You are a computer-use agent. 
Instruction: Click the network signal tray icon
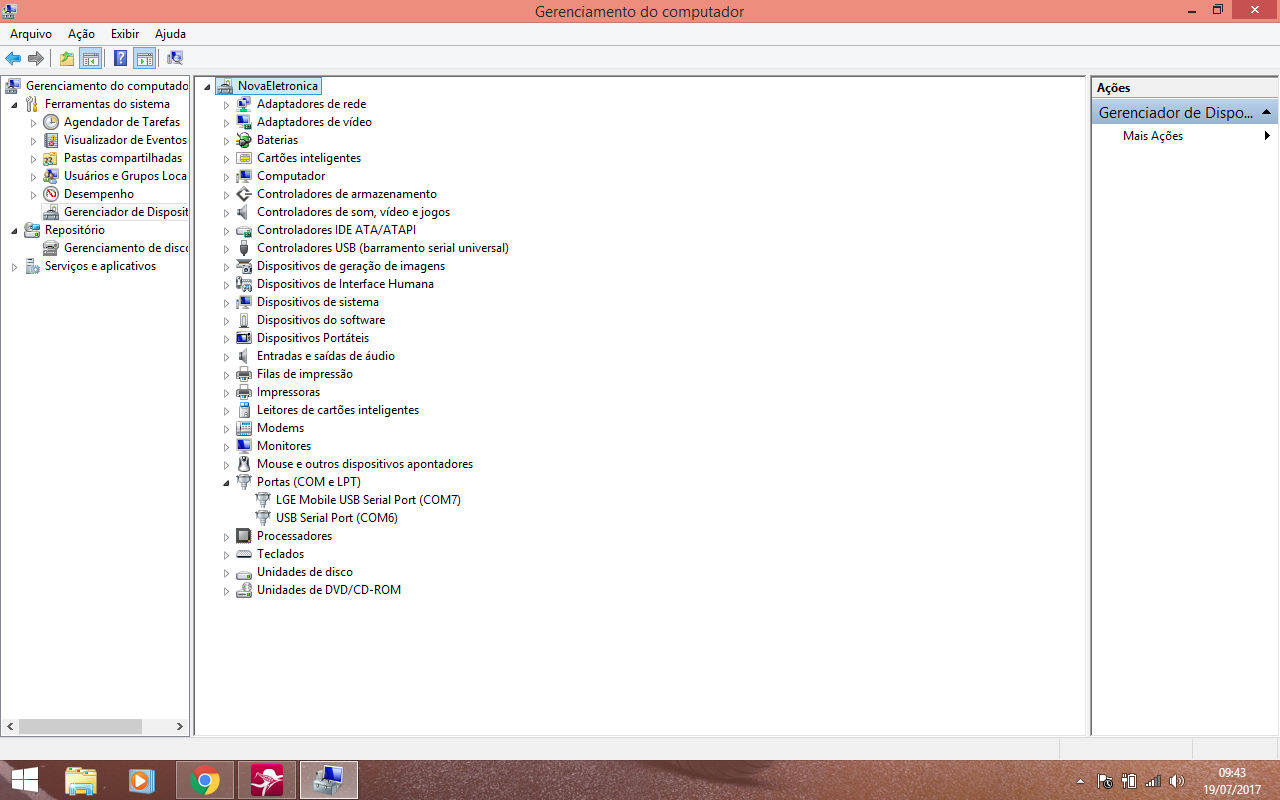coord(1153,781)
